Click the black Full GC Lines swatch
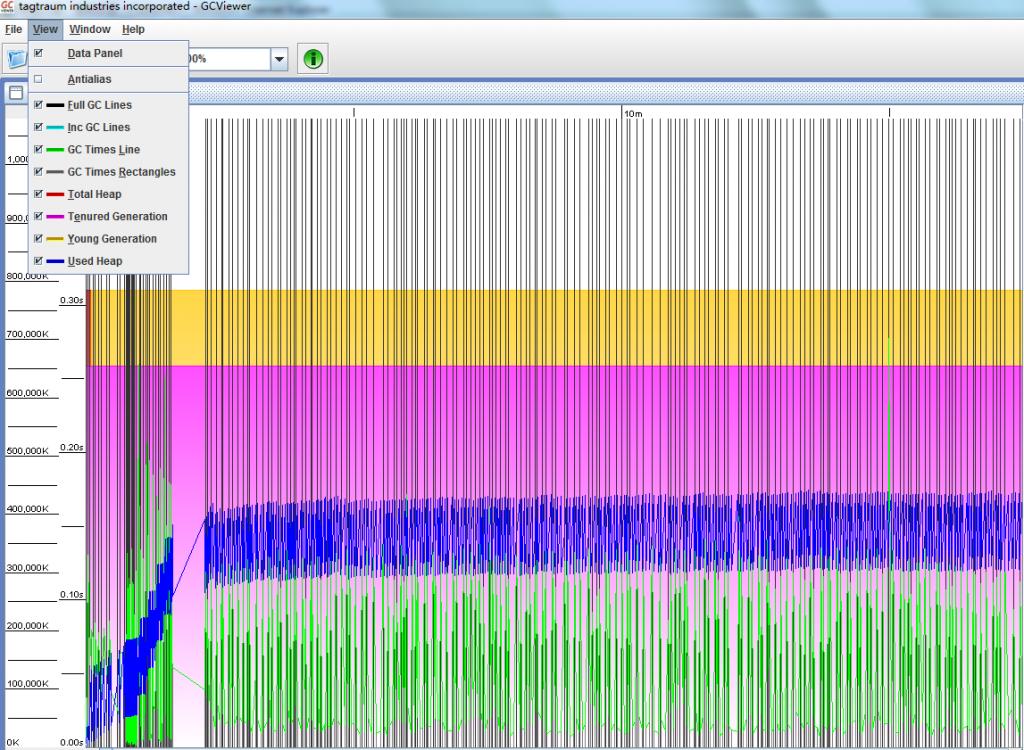This screenshot has width=1024, height=750. click(x=56, y=105)
